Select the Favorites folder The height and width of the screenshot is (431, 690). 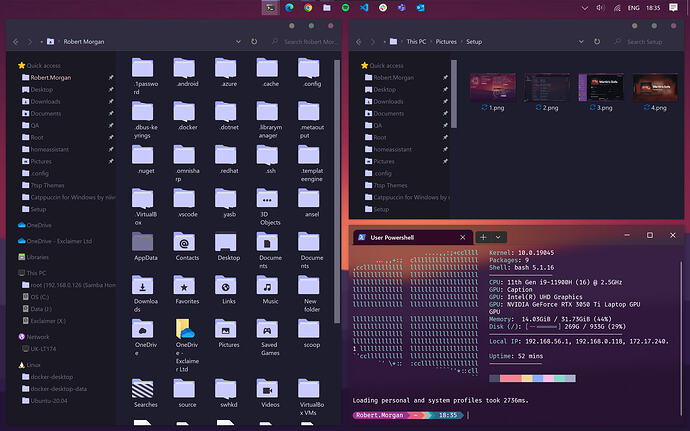point(184,291)
